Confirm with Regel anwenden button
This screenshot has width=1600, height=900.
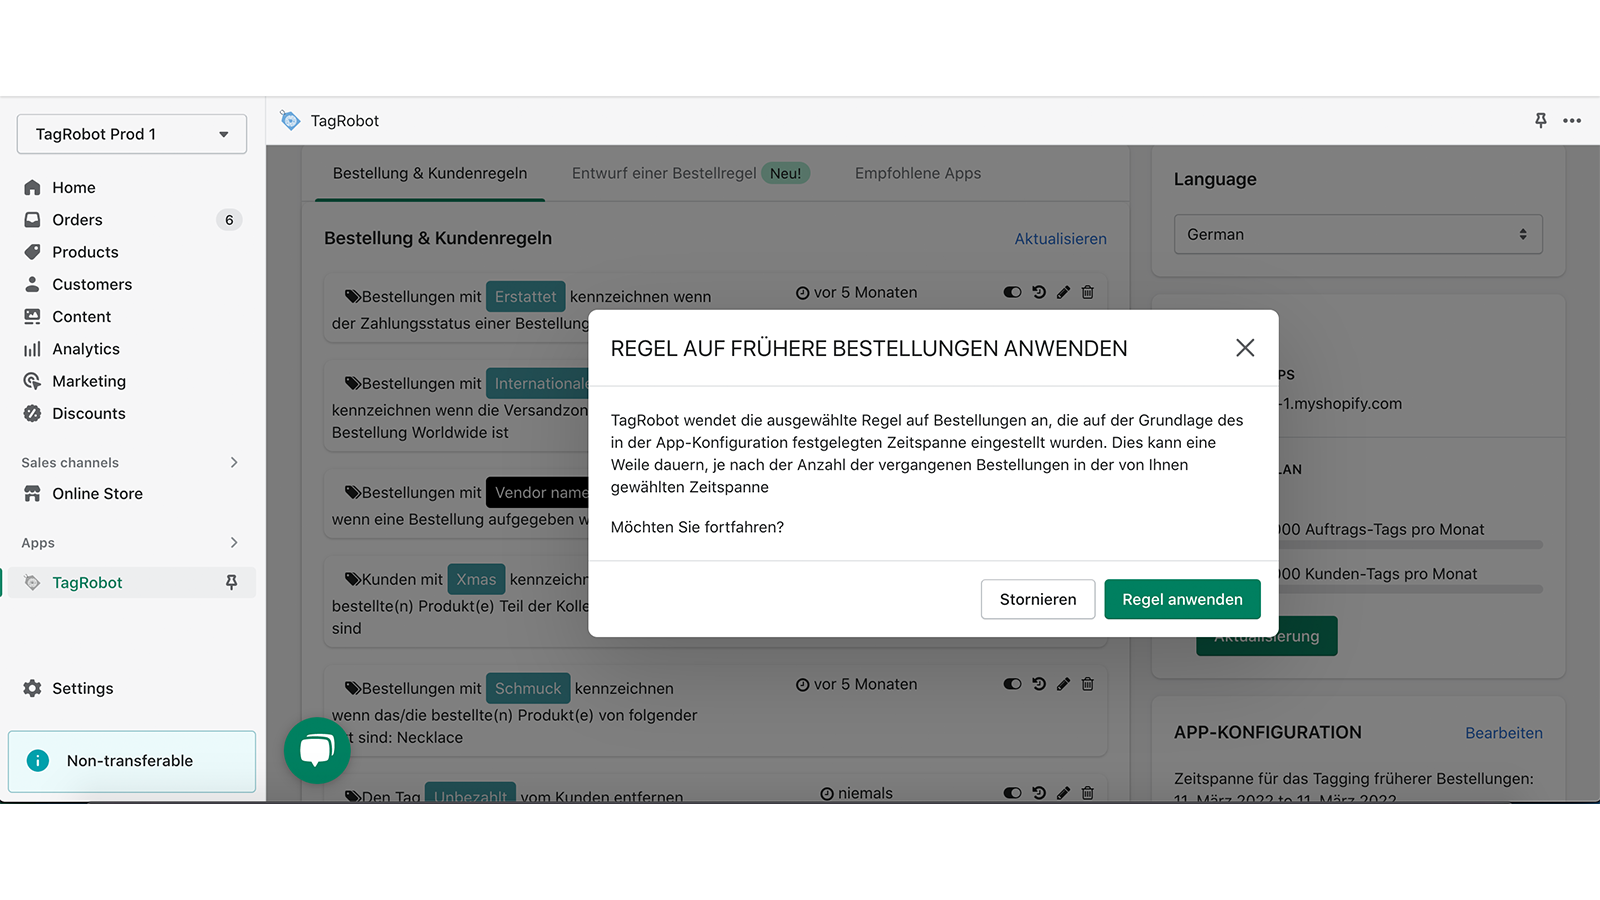[1182, 599]
